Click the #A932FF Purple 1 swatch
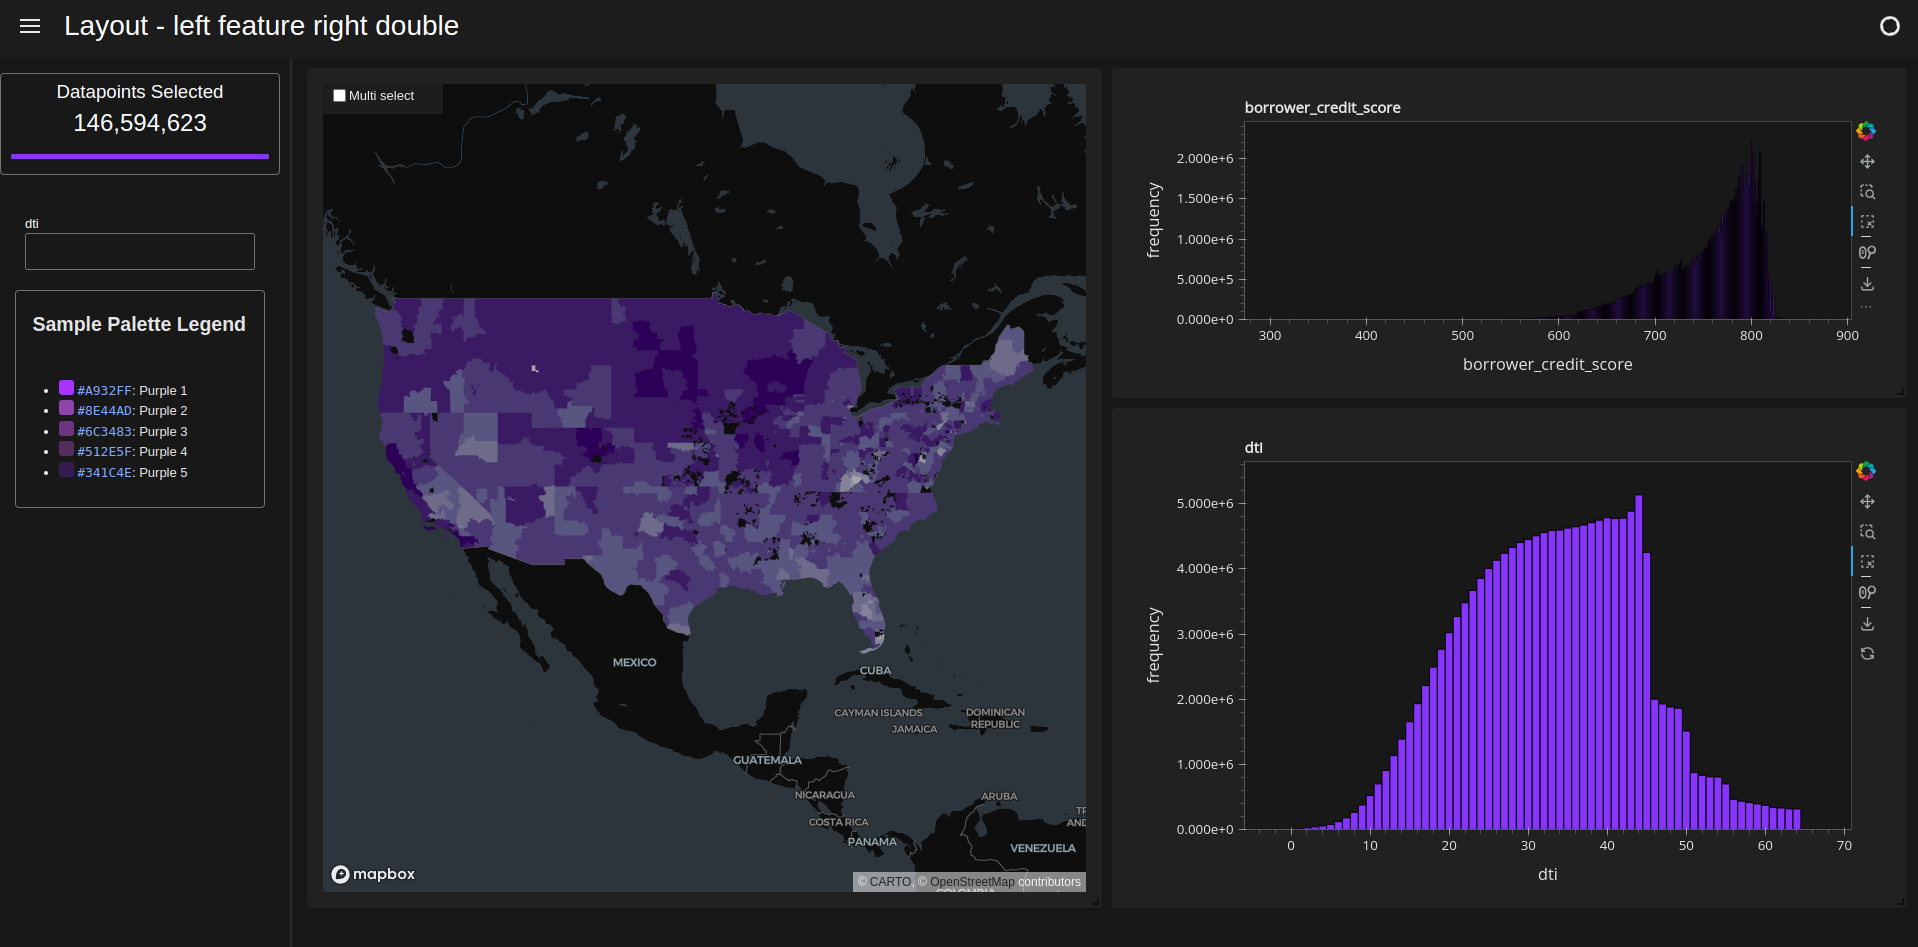The image size is (1918, 947). point(66,388)
